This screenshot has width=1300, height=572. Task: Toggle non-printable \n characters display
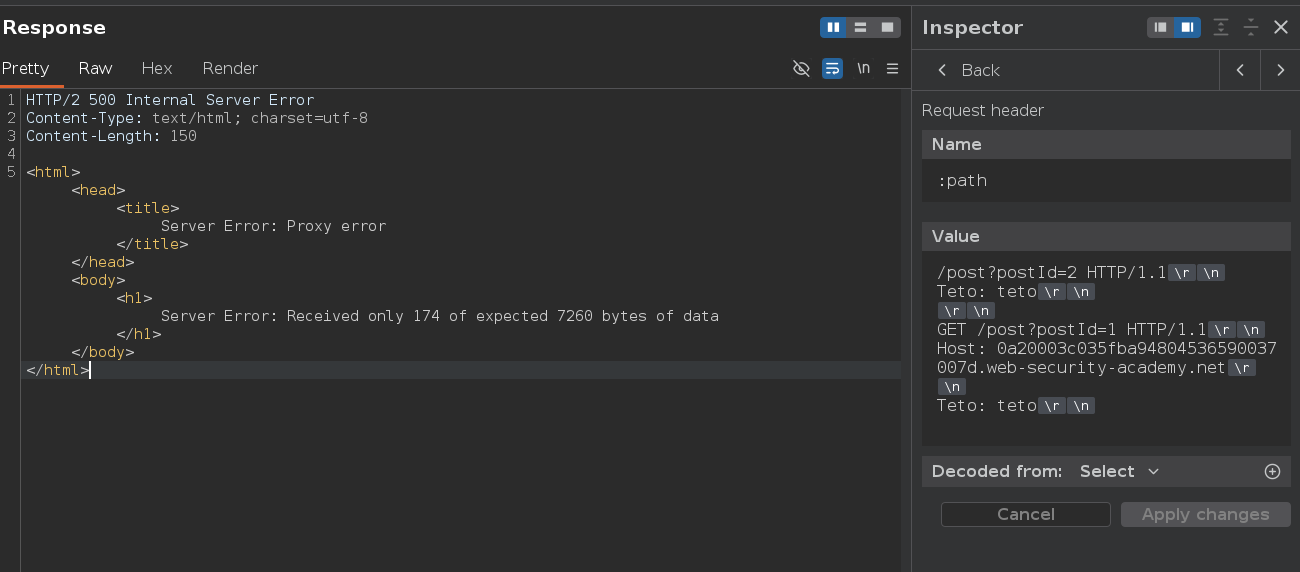tap(864, 68)
